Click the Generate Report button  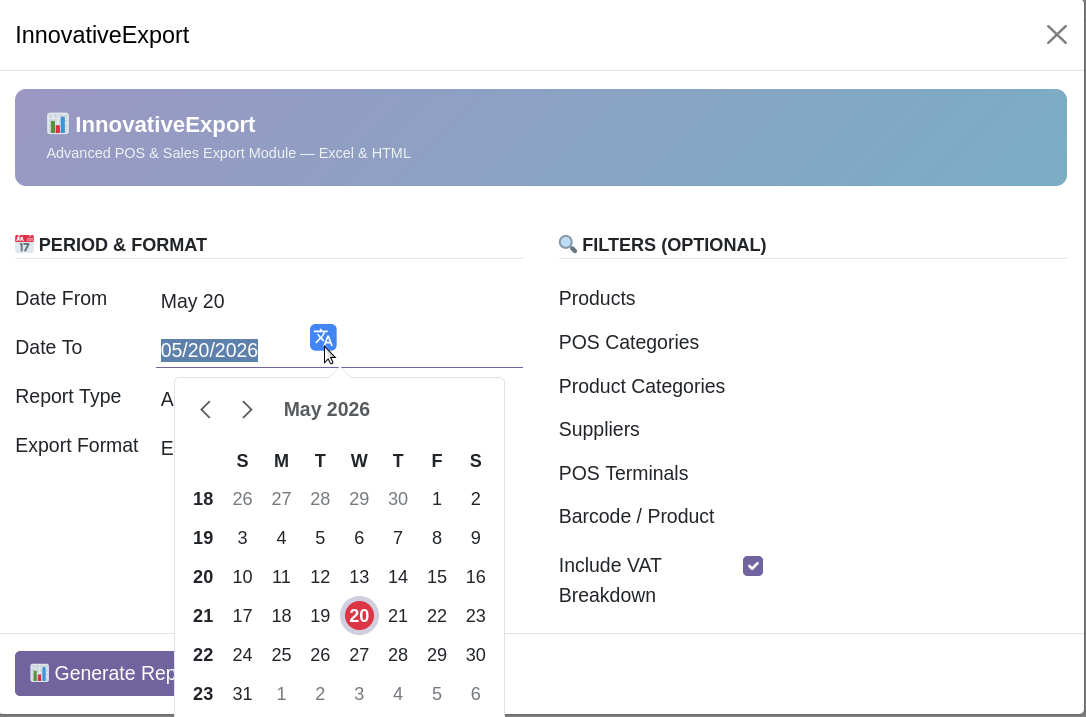96,673
